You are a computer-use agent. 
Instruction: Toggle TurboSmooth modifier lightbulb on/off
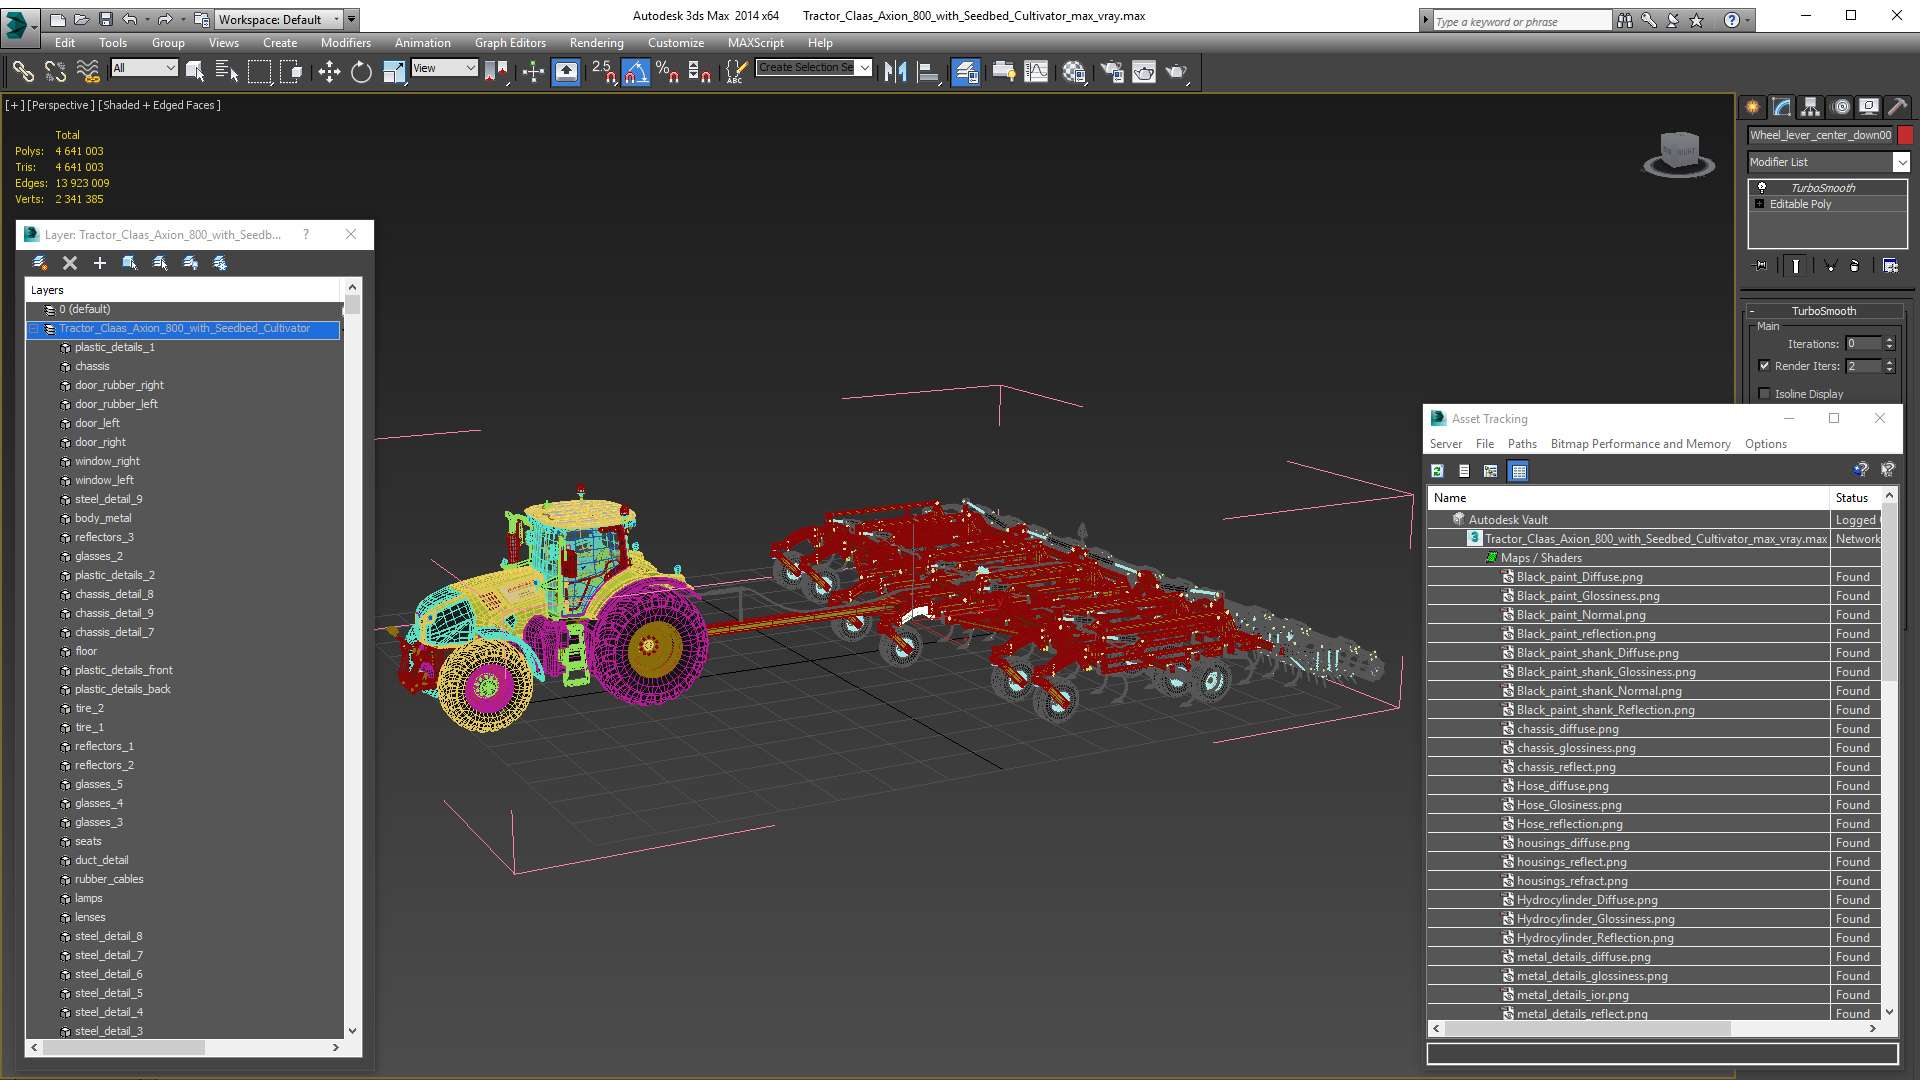(x=1762, y=188)
